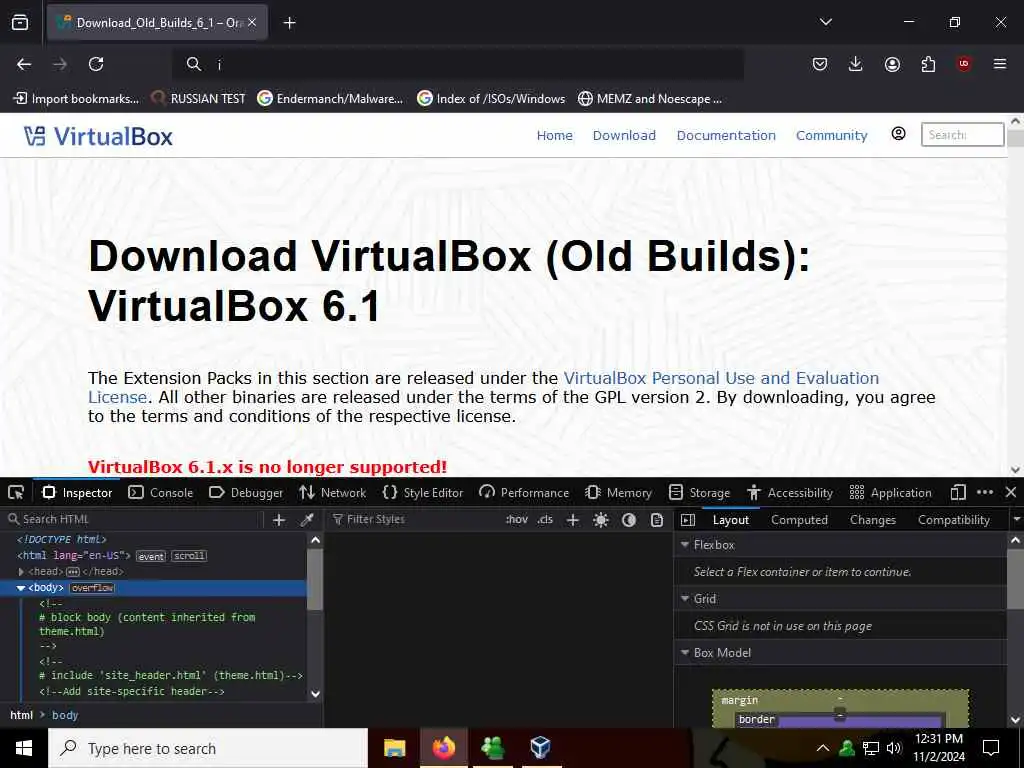Create a new node with plus icon
Viewport: 1024px width, 768px height.
(279, 520)
